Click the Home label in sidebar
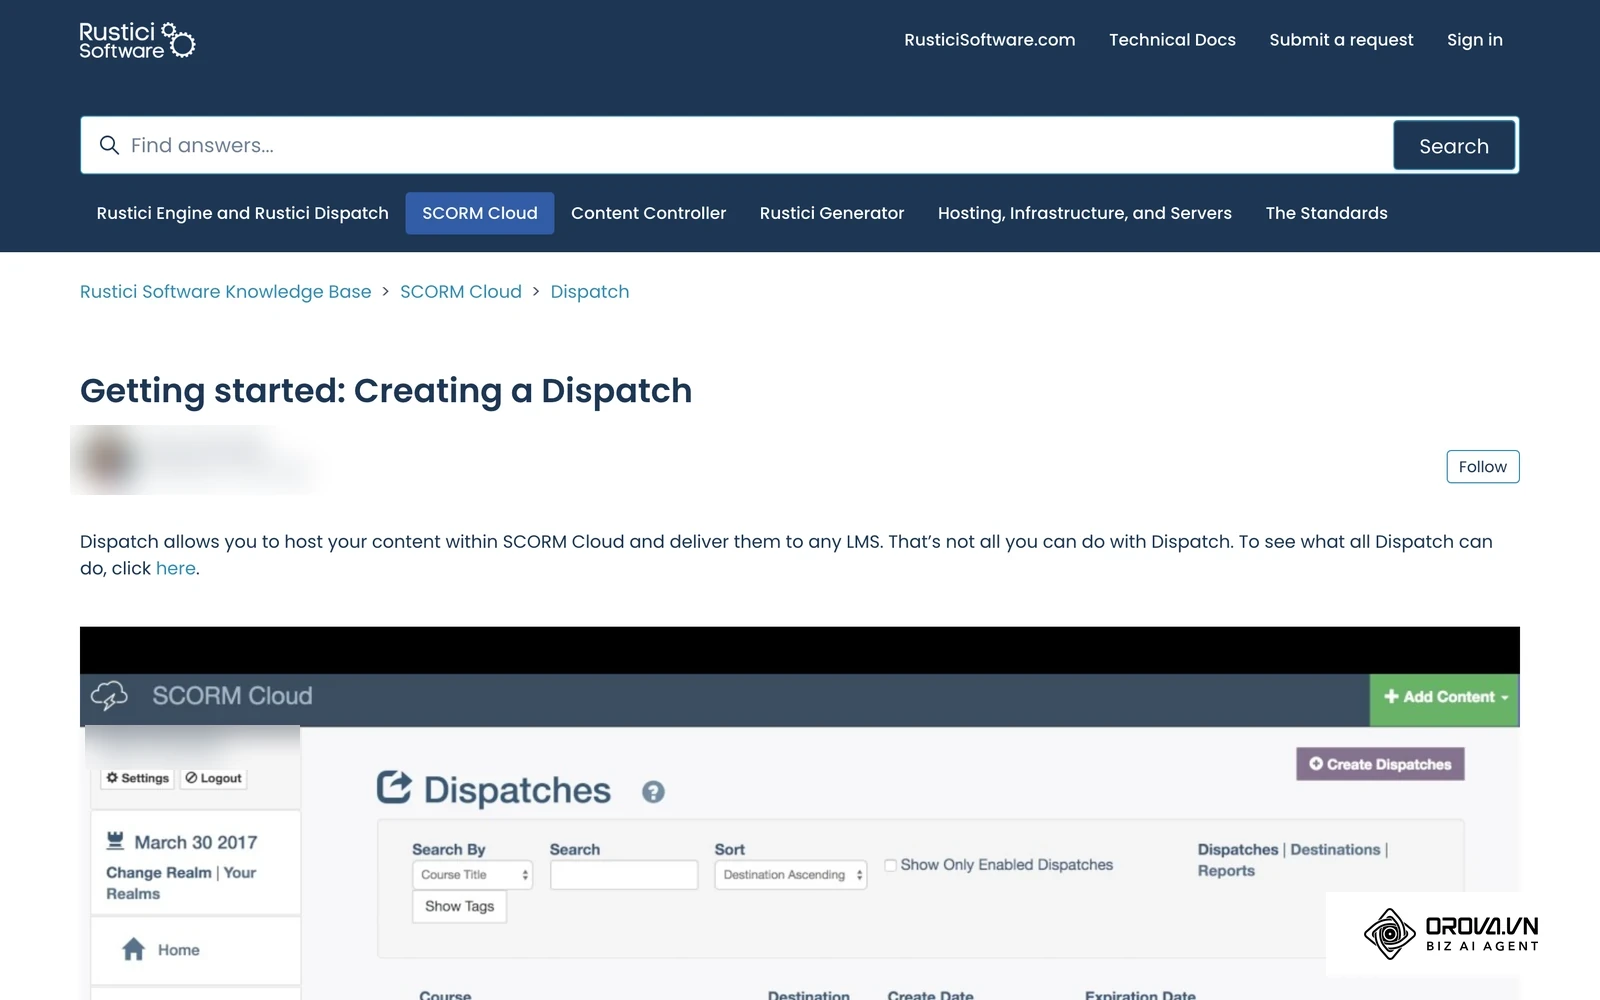This screenshot has width=1600, height=1000. 179,950
